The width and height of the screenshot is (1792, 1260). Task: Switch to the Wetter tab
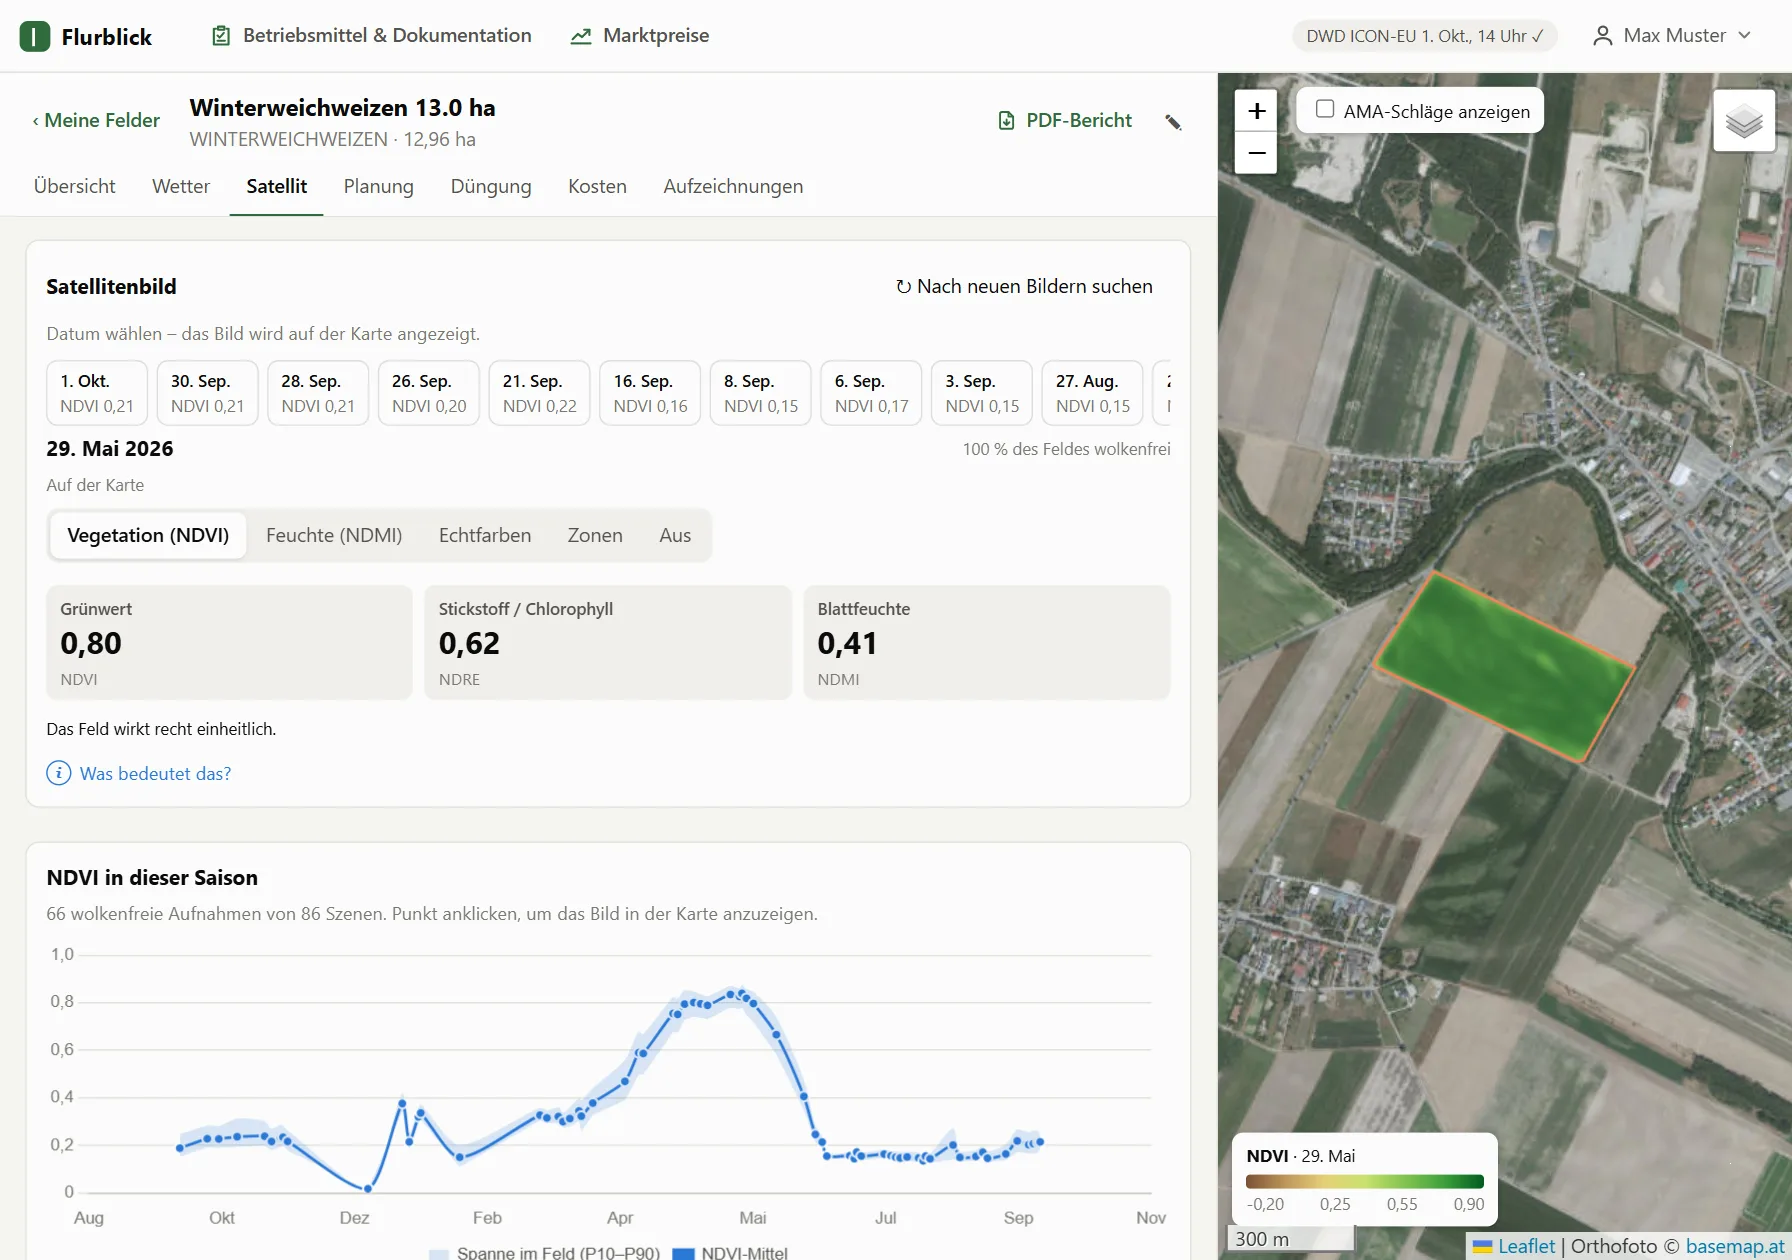tap(181, 186)
